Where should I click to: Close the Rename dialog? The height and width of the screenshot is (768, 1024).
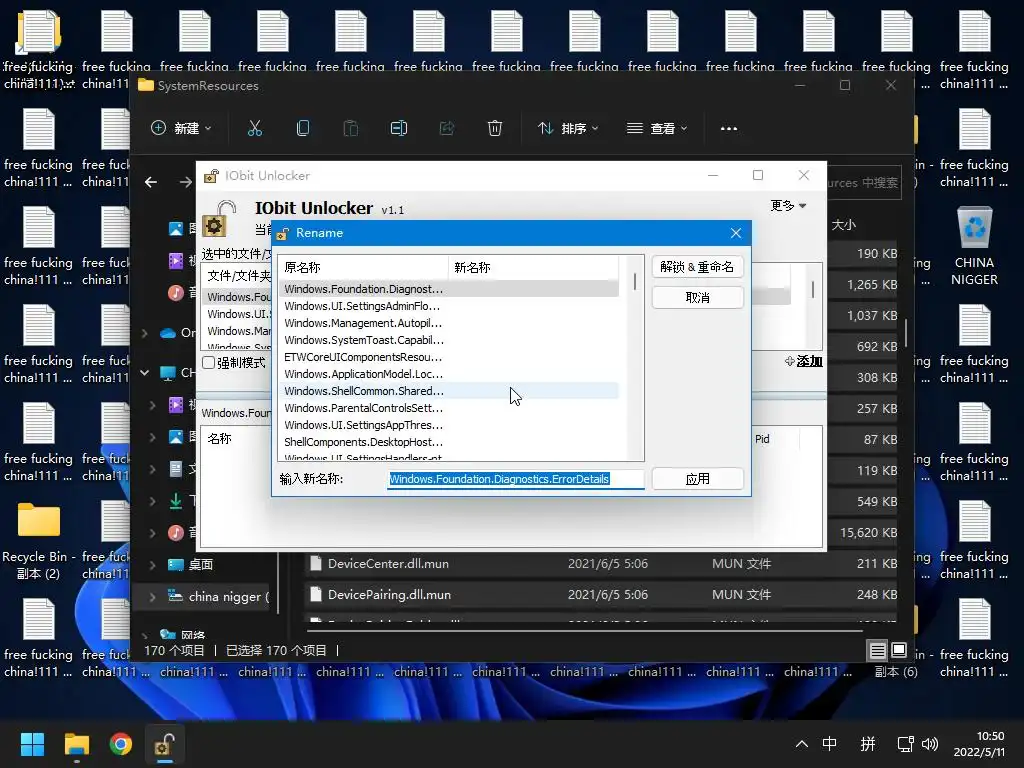736,233
